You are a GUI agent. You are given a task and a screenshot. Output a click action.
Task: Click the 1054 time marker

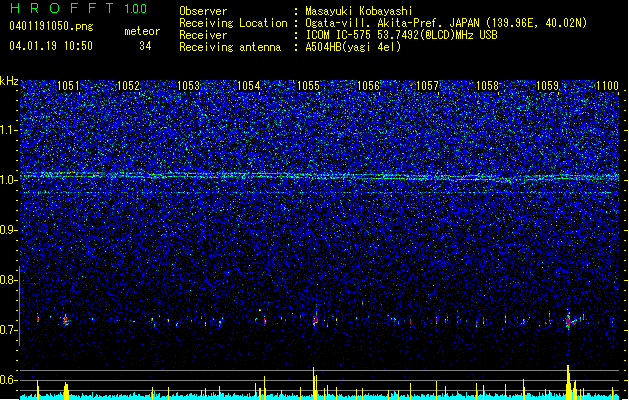248,86
